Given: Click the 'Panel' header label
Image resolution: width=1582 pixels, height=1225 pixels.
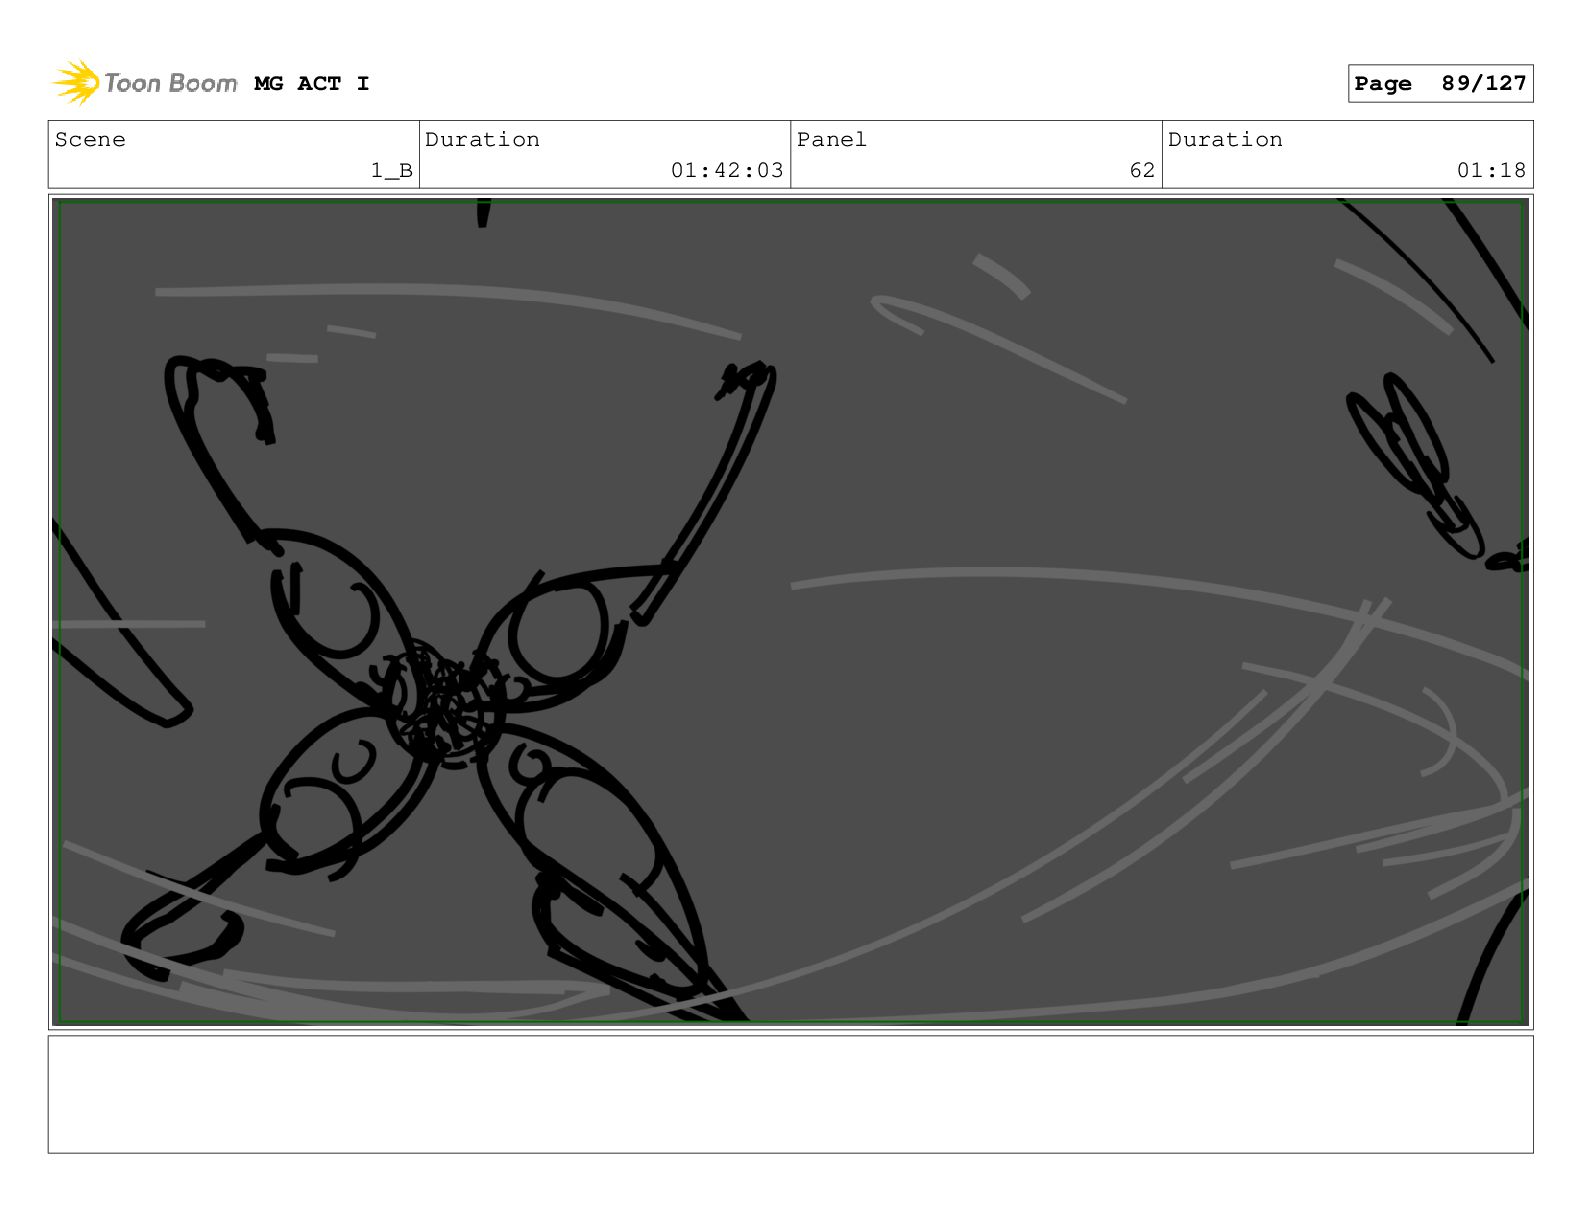Looking at the screenshot, I should click(x=832, y=140).
